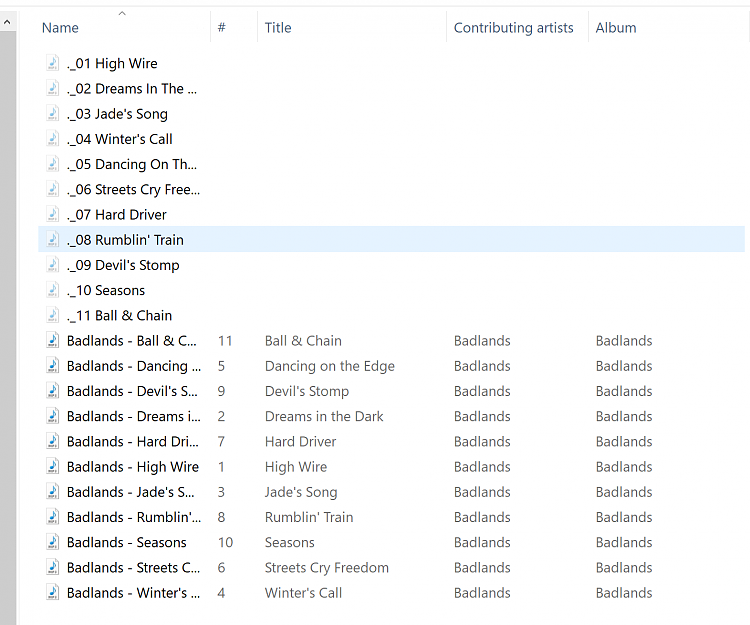
Task: Select the file named ._04 Winter's Call
Action: 120,139
